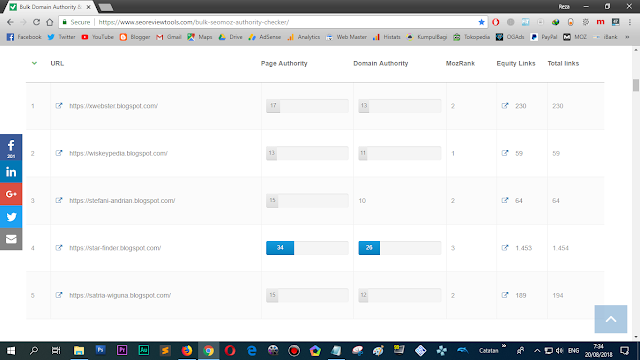Toggle the bookmark star in address bar
640x360 pixels.
(x=481, y=22)
